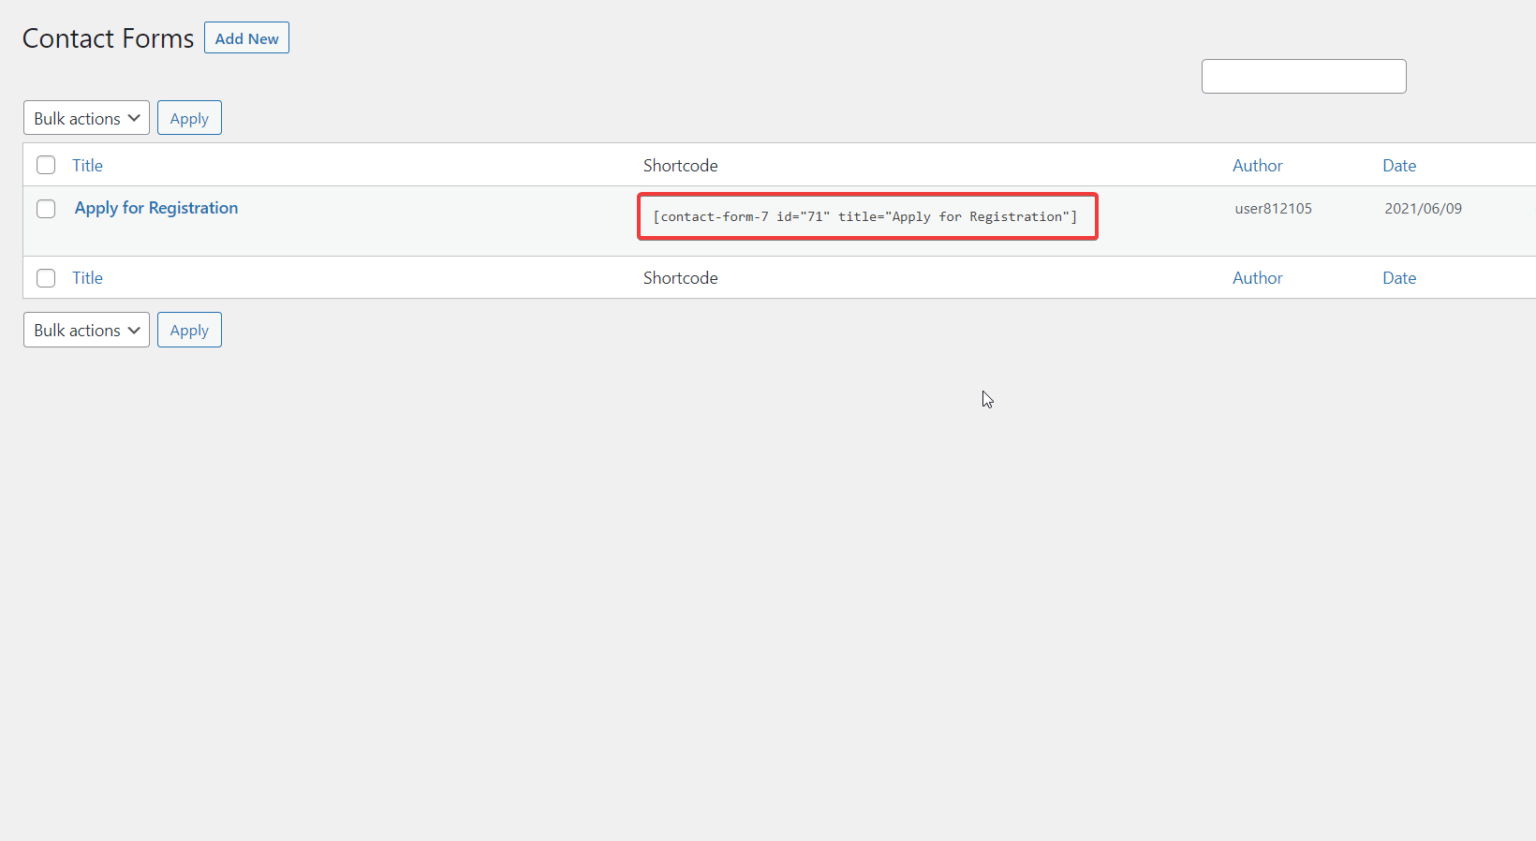This screenshot has width=1536, height=841.
Task: Check the Apply for Registration row checkbox
Action: tap(45, 208)
